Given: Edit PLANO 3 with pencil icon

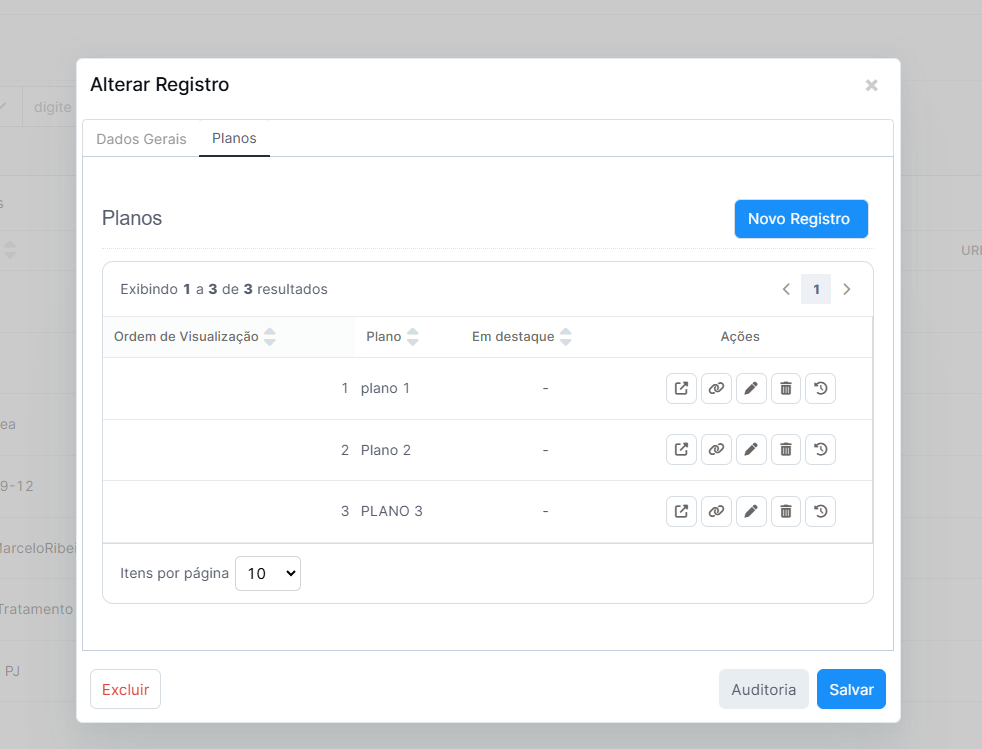Looking at the screenshot, I should click(x=751, y=511).
